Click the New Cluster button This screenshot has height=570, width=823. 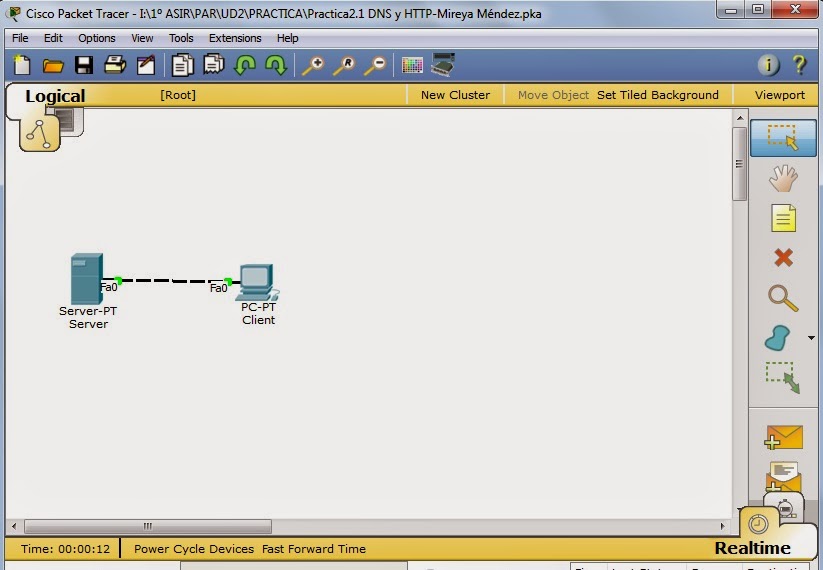click(x=455, y=95)
